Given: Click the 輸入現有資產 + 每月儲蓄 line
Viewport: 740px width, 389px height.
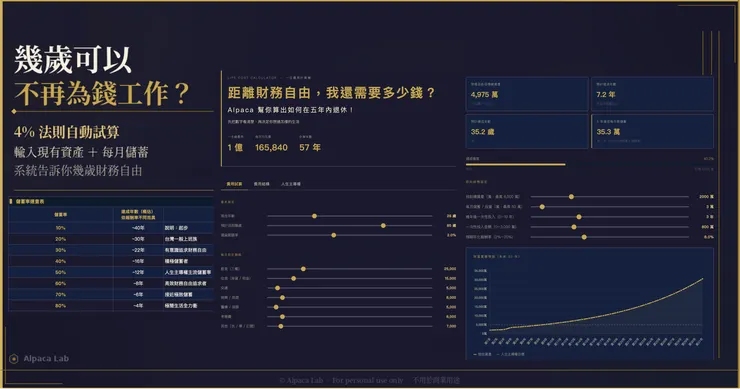Looking at the screenshot, I should [x=81, y=152].
